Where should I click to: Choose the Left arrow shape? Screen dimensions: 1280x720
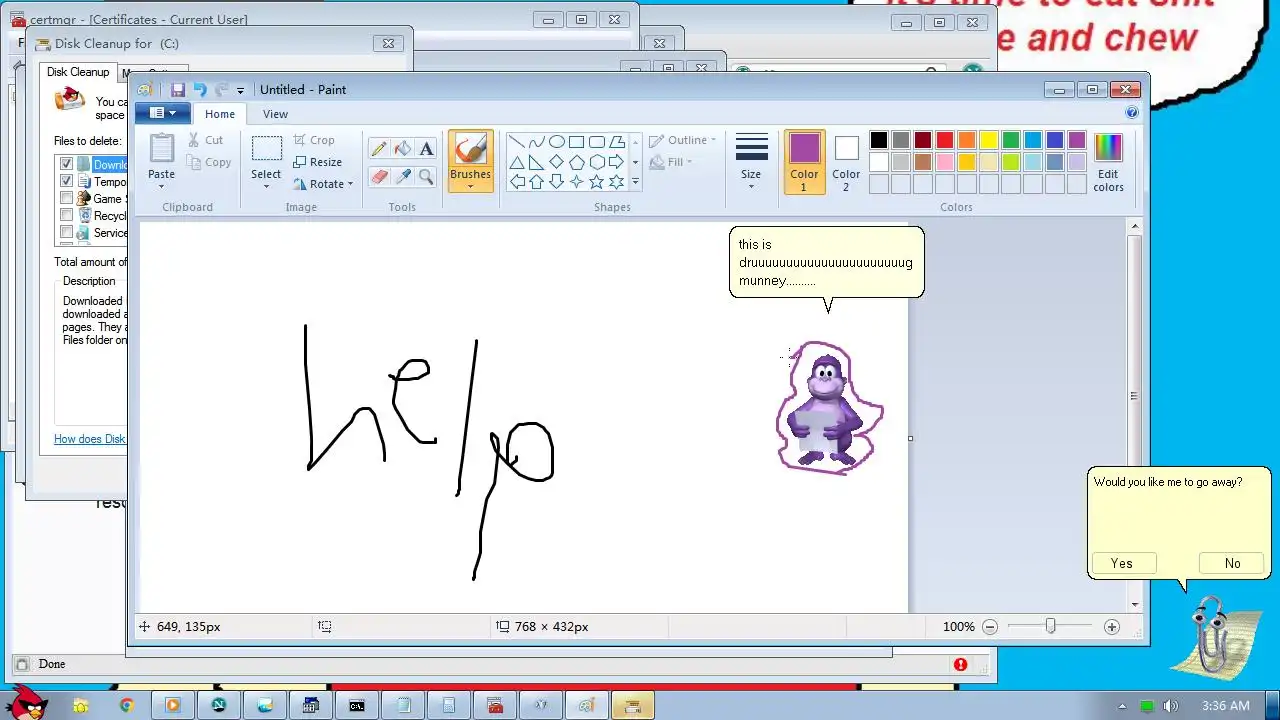(517, 182)
